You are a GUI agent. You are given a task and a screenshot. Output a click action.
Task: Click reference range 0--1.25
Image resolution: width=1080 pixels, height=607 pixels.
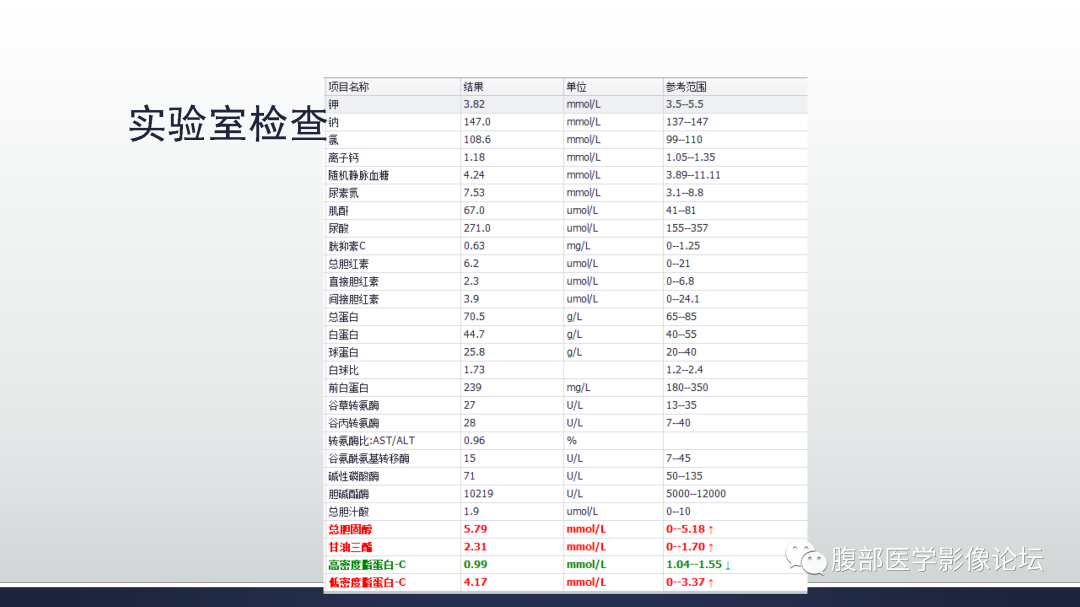point(683,246)
